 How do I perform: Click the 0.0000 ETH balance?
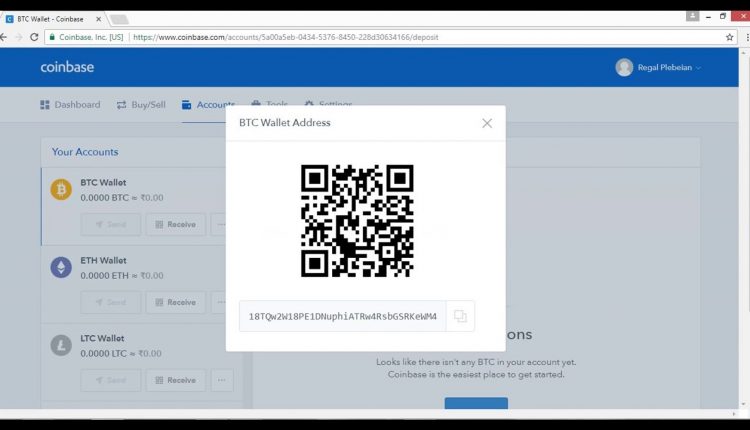click(x=122, y=276)
